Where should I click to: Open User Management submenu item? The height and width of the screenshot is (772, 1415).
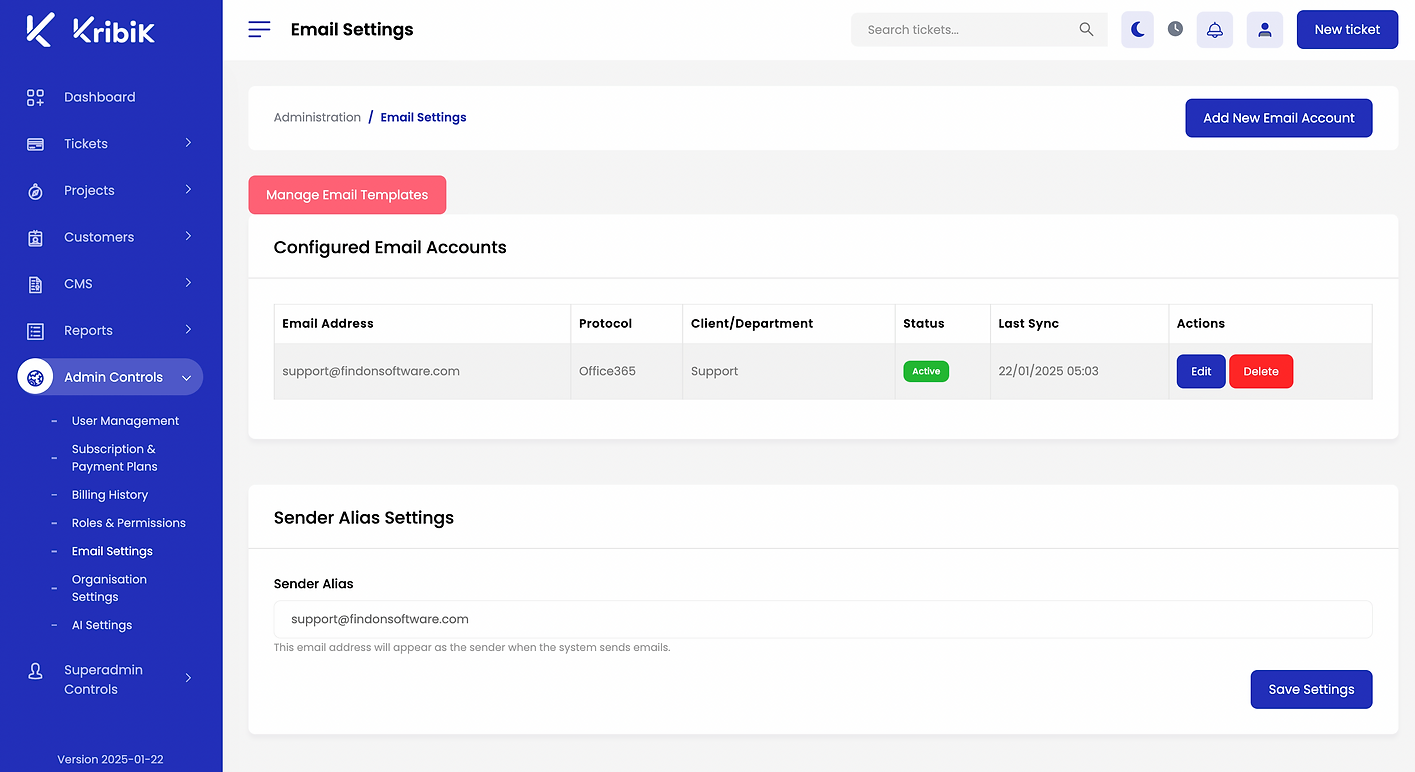tap(125, 421)
